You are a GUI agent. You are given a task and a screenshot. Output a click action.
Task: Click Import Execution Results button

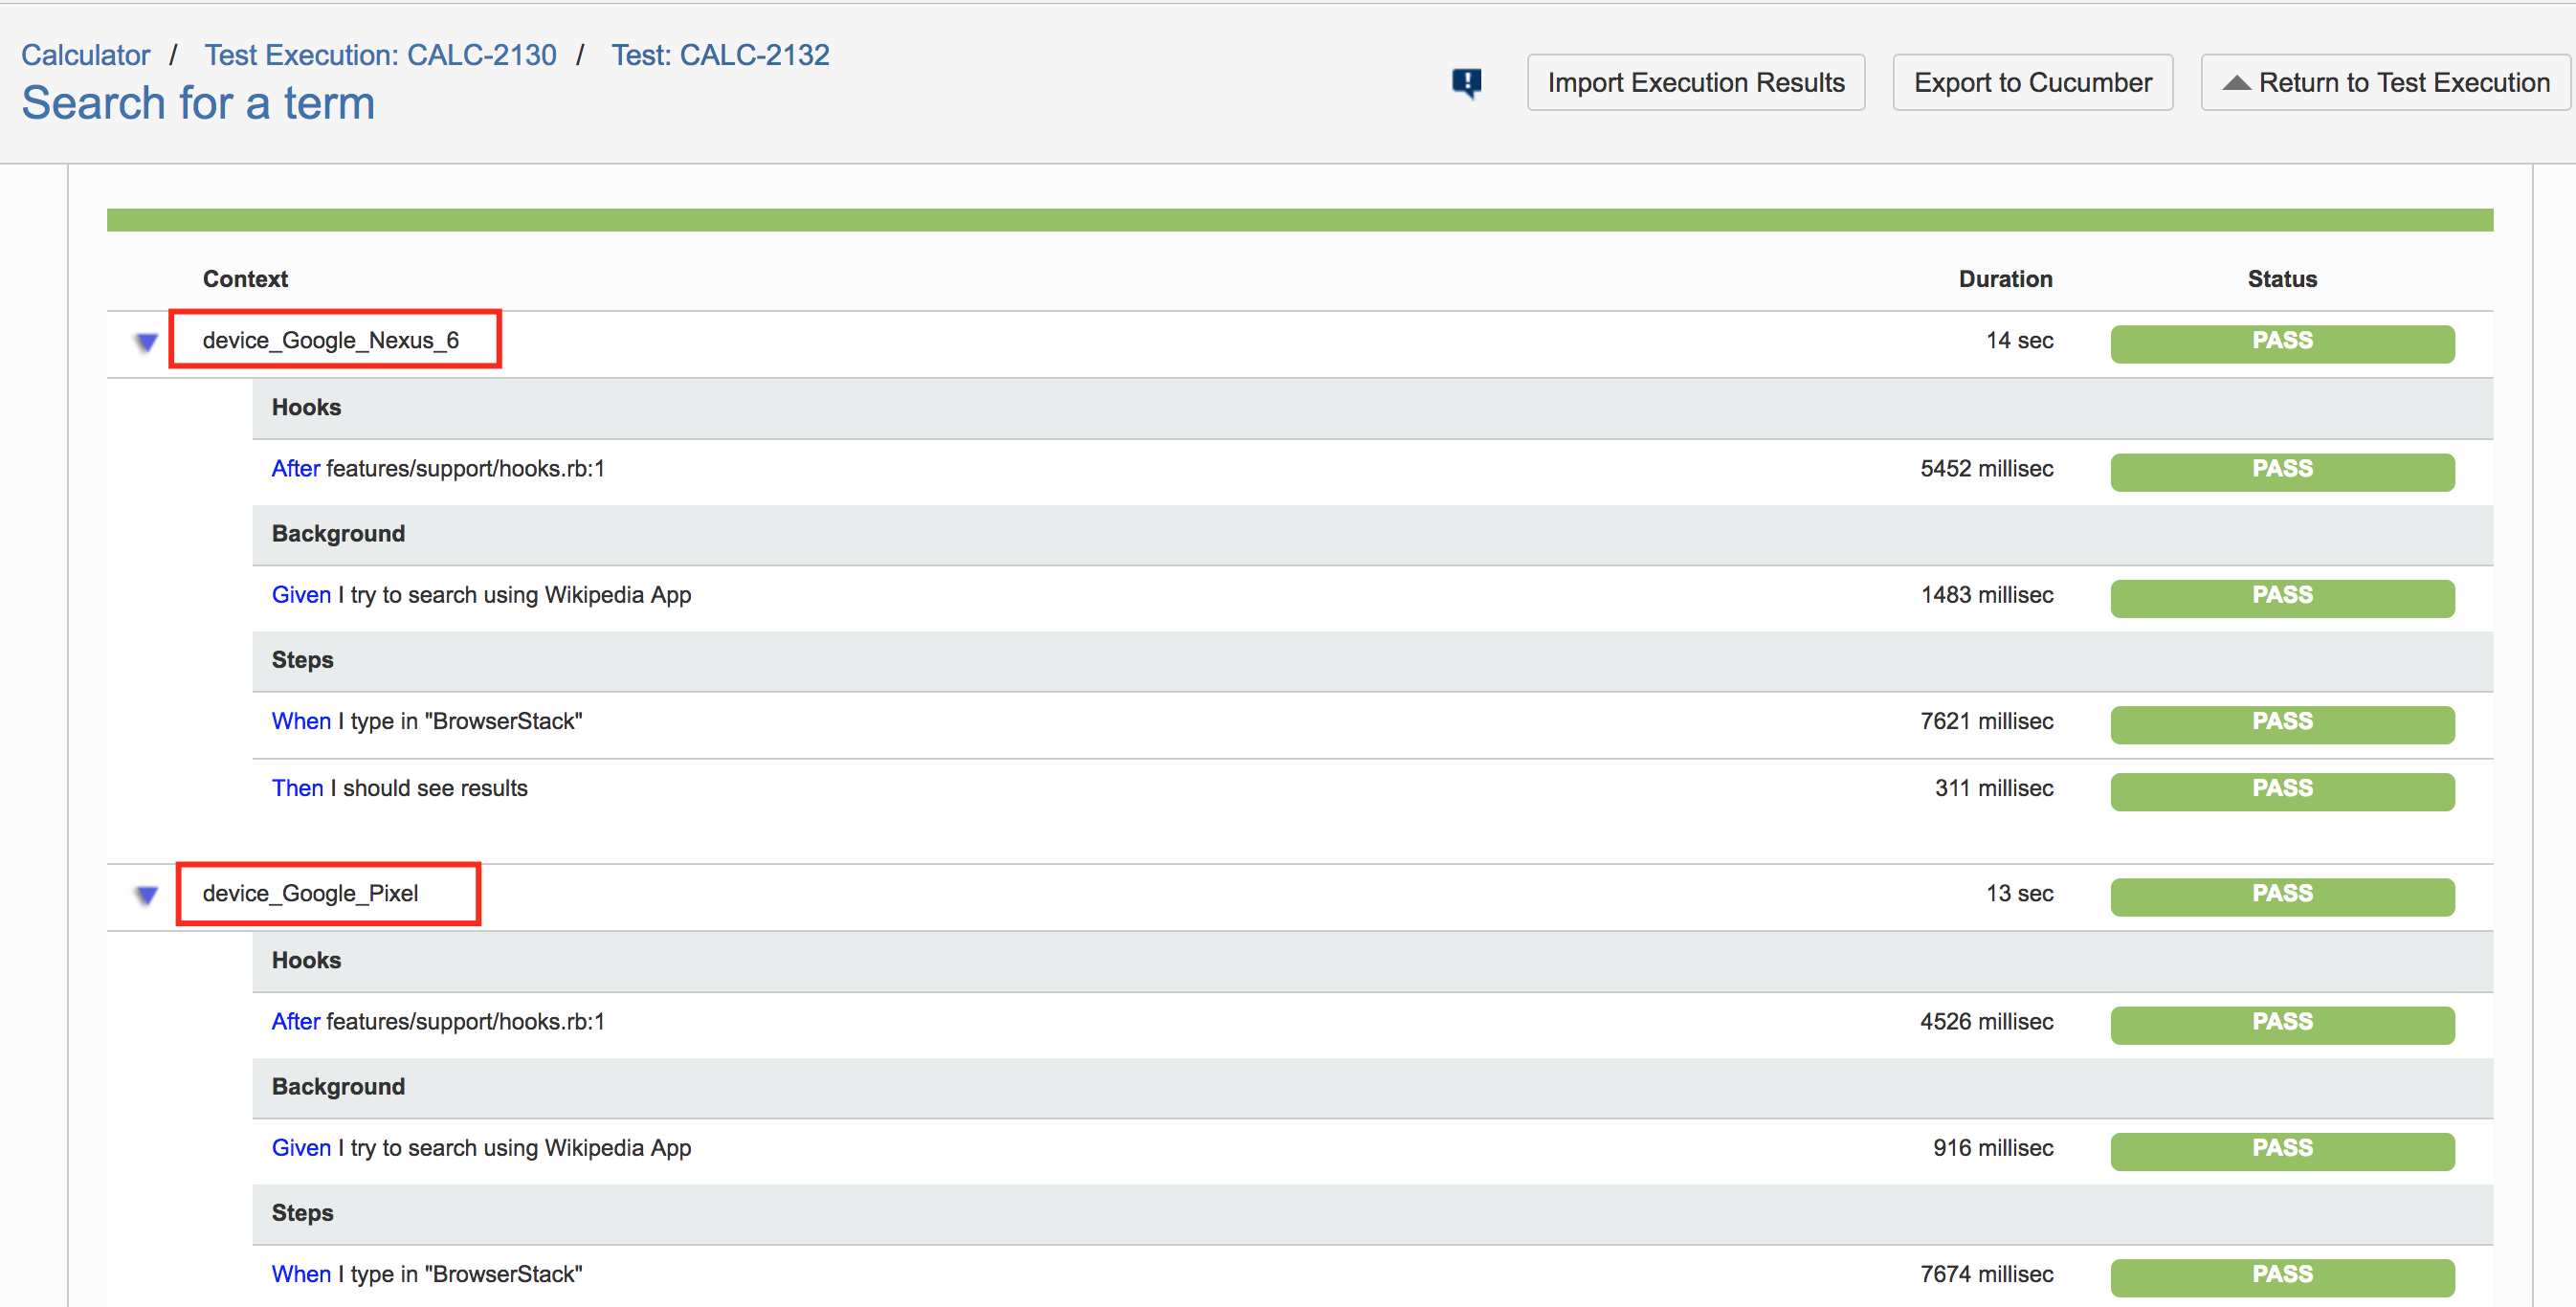[1696, 82]
